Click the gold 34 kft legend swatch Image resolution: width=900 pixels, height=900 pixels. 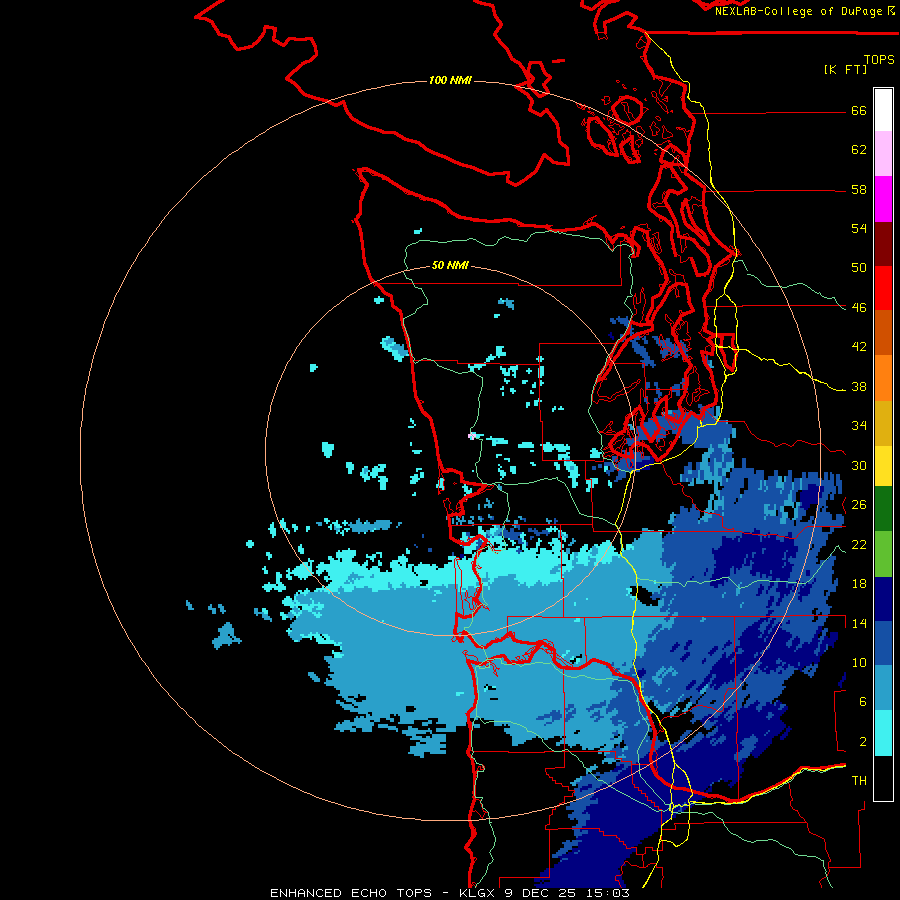(x=883, y=423)
